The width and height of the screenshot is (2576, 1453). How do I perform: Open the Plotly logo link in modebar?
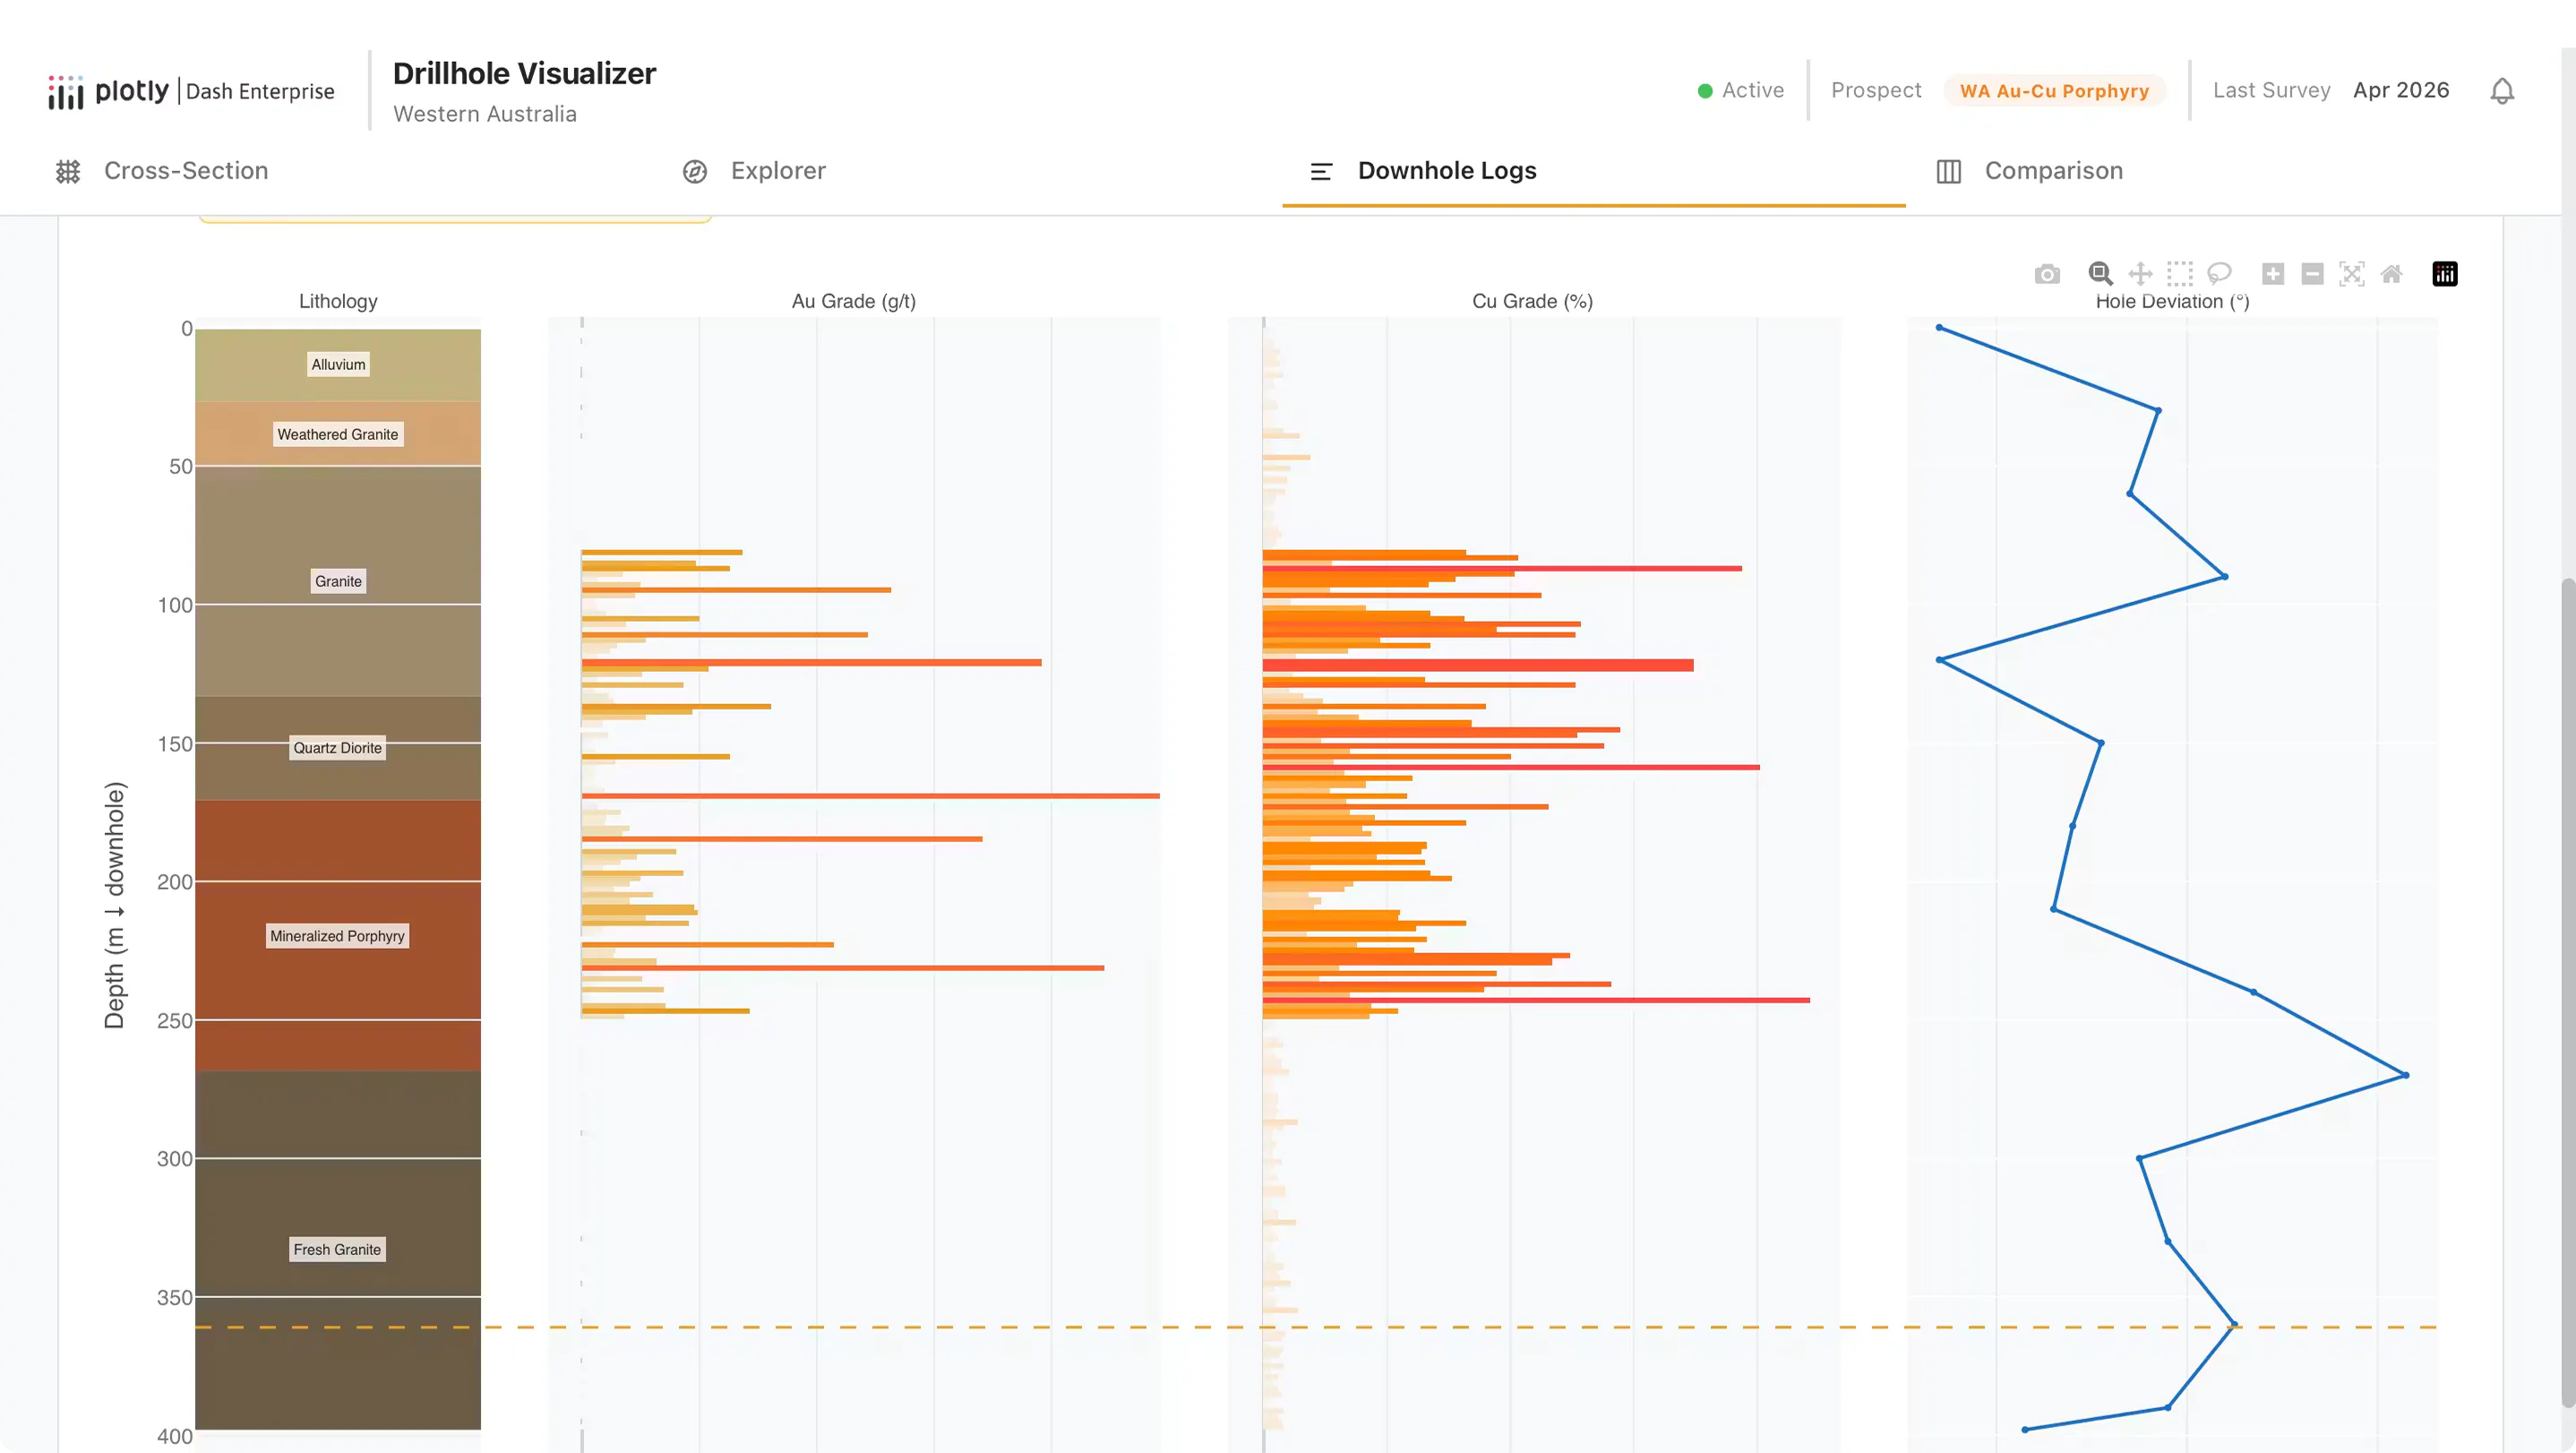point(2445,274)
